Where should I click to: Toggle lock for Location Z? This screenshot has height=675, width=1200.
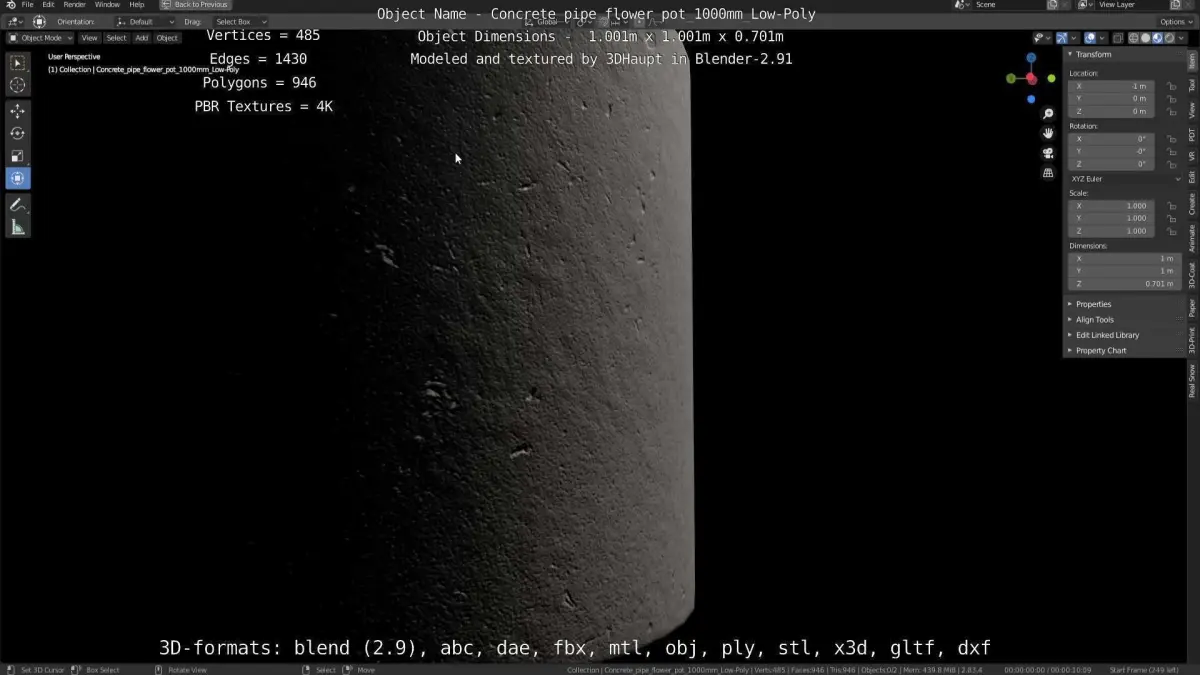(x=1171, y=111)
